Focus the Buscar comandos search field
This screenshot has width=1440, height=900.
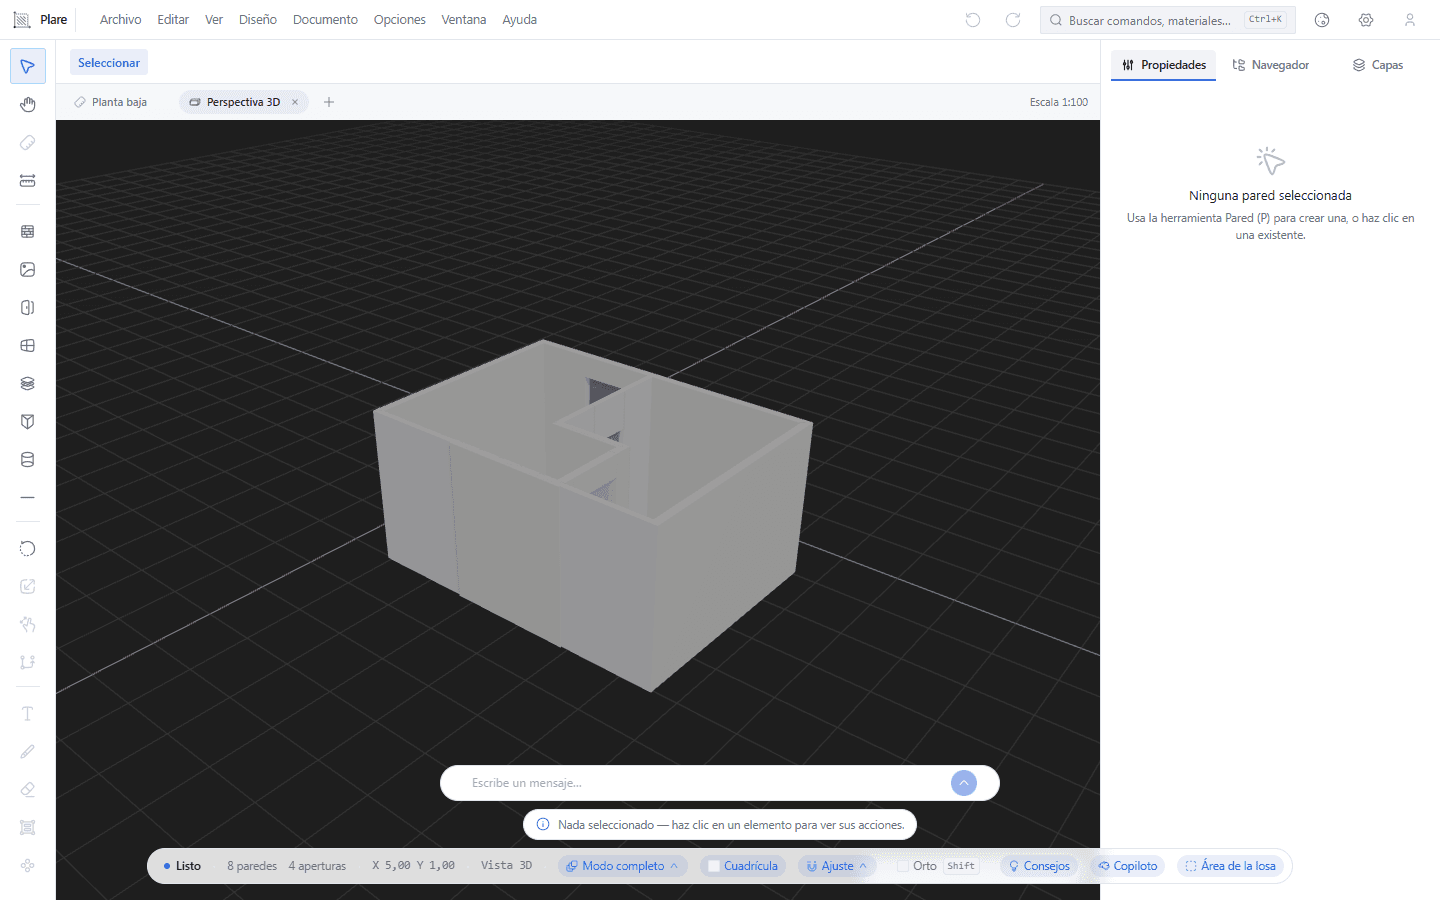click(x=1168, y=20)
